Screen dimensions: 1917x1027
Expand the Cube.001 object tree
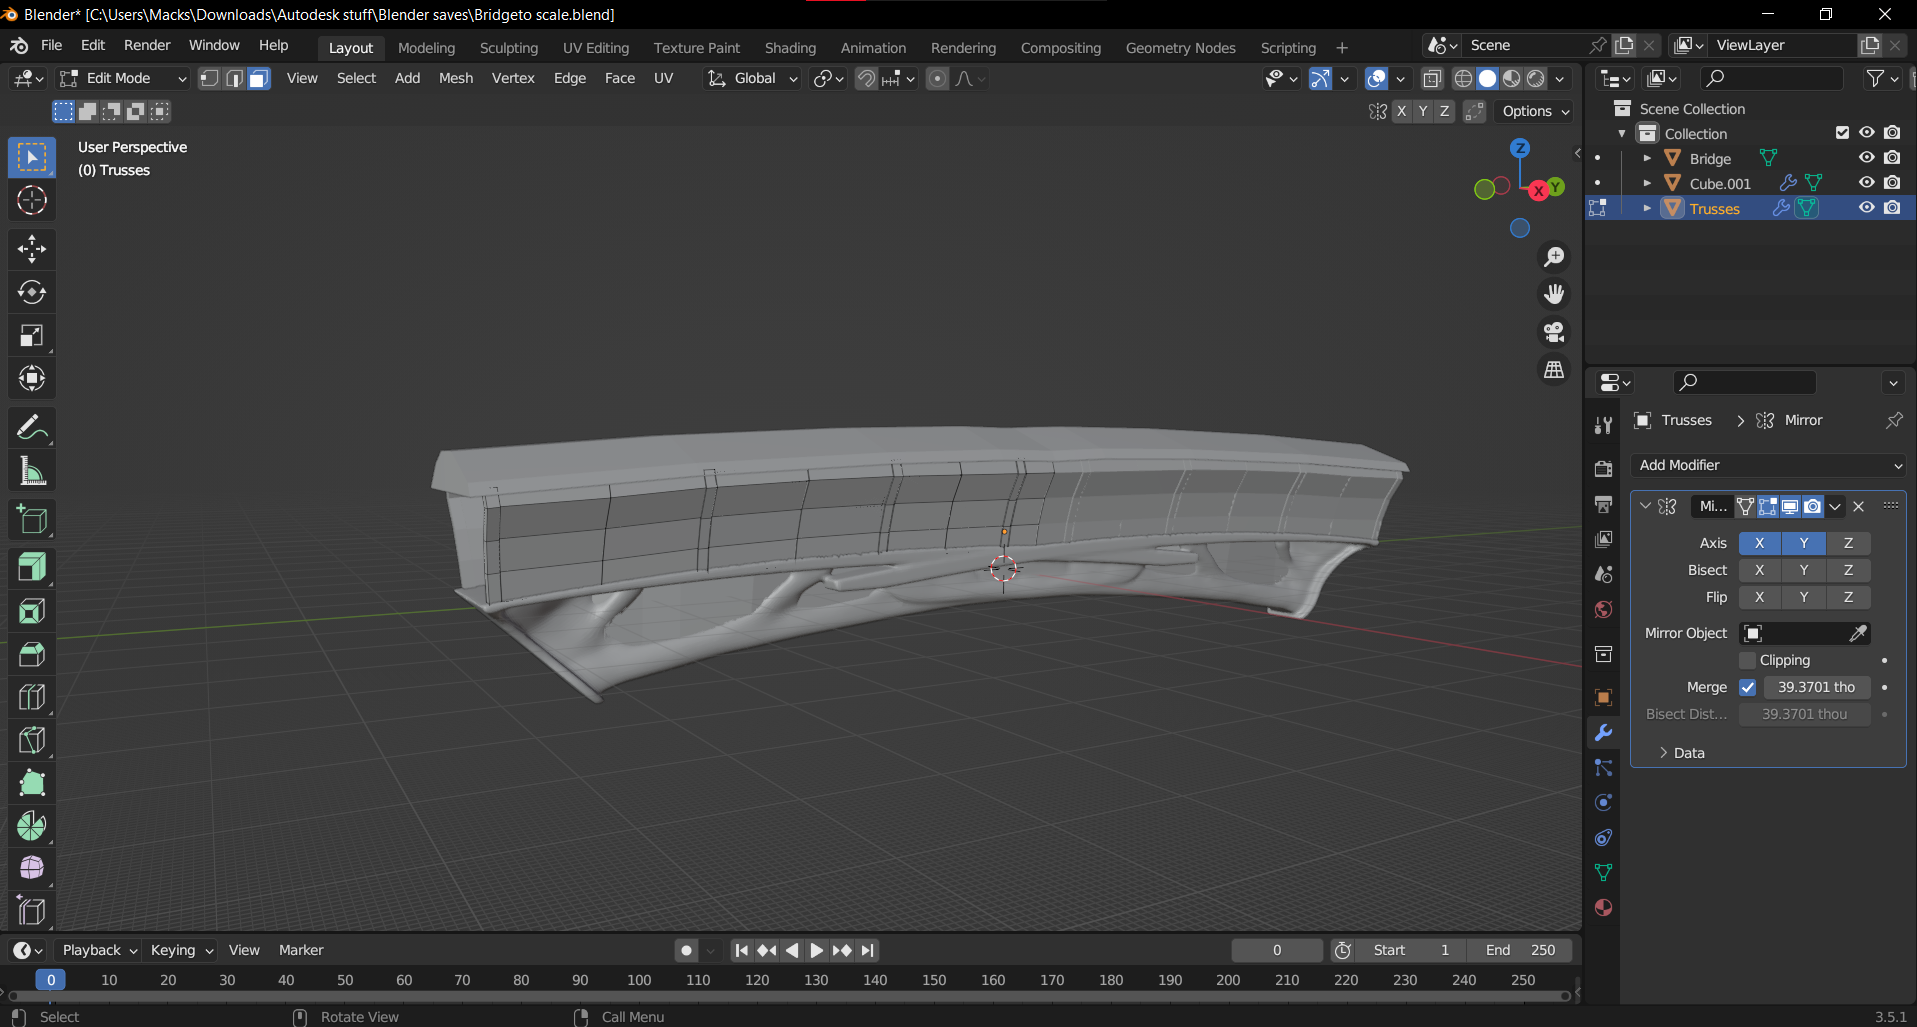(1647, 183)
